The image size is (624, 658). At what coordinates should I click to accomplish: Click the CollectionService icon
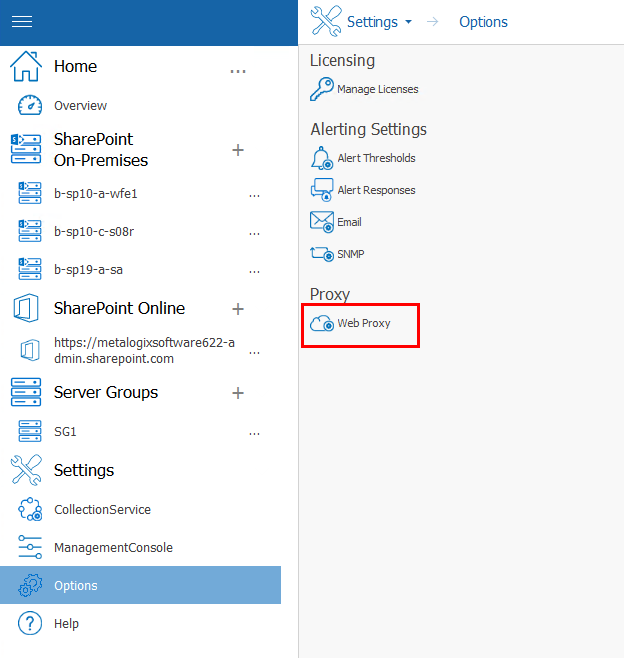(30, 510)
